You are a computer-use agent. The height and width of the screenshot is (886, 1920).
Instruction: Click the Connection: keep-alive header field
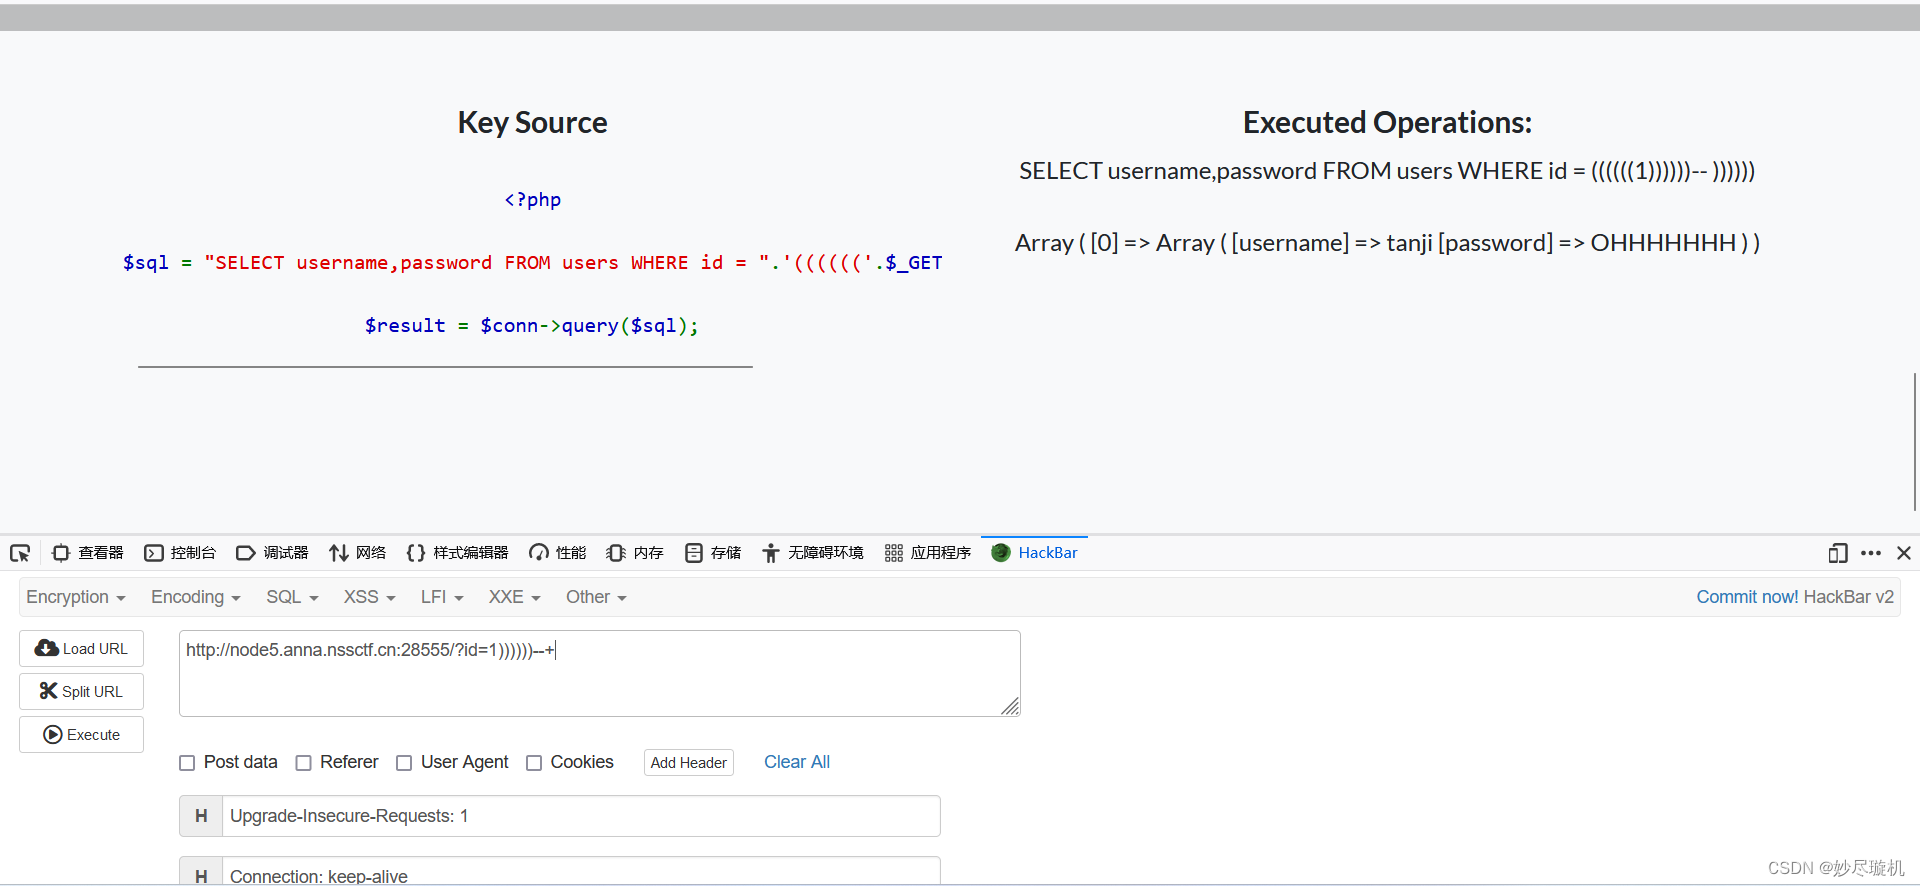pyautogui.click(x=581, y=872)
